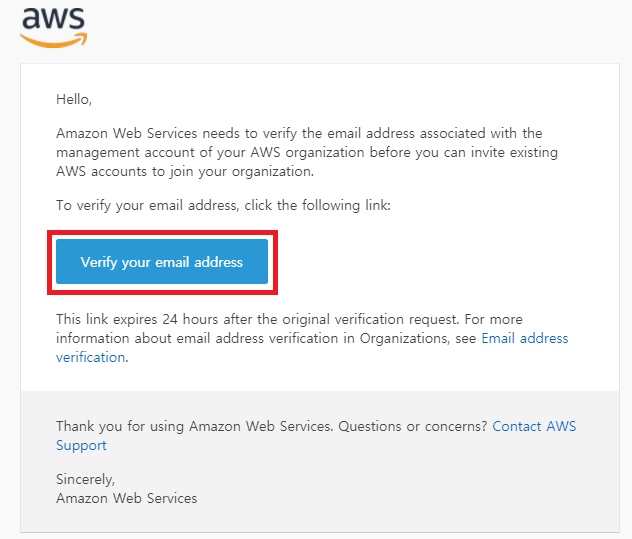632x539 pixels.
Task: Click the paragraph starting "Amazon Web Services needs"
Action: pyautogui.click(x=298, y=133)
